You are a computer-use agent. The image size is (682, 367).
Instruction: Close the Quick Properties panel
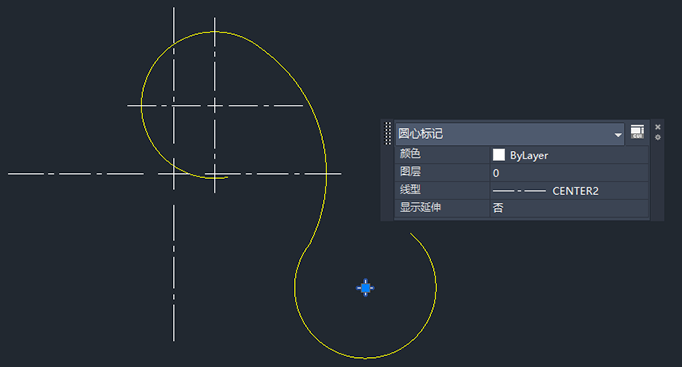[658, 127]
